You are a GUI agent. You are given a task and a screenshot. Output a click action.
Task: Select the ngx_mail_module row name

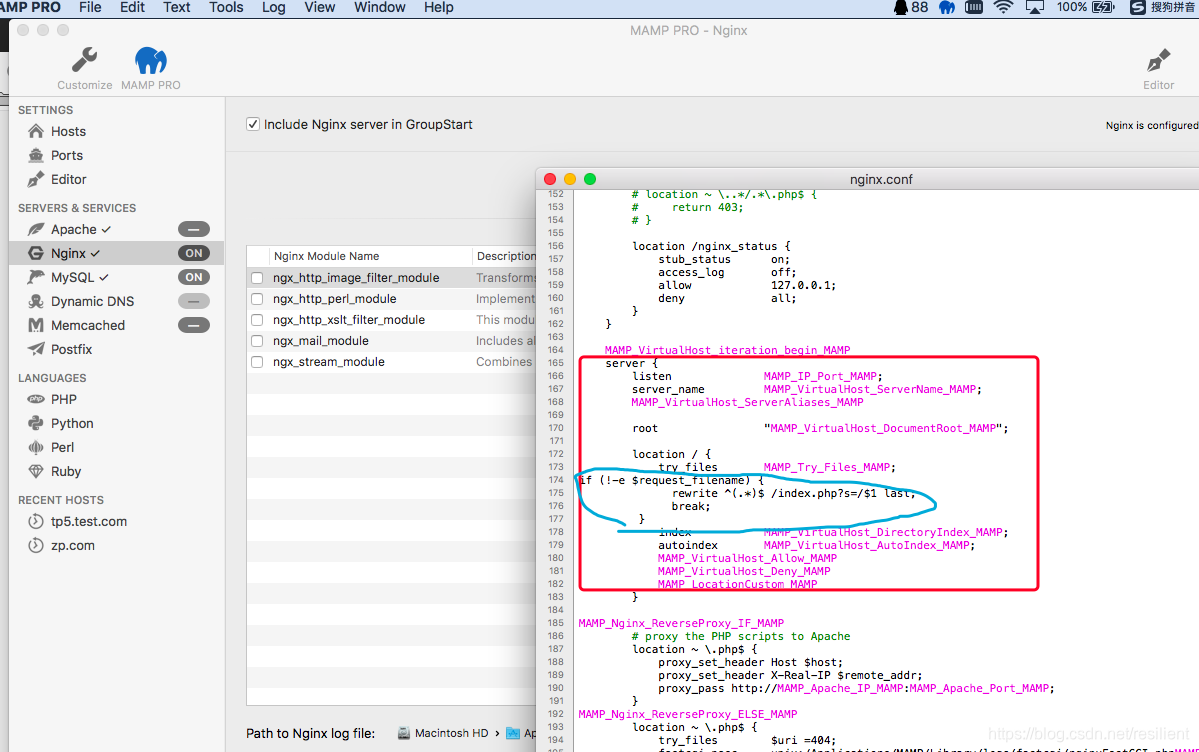(320, 341)
